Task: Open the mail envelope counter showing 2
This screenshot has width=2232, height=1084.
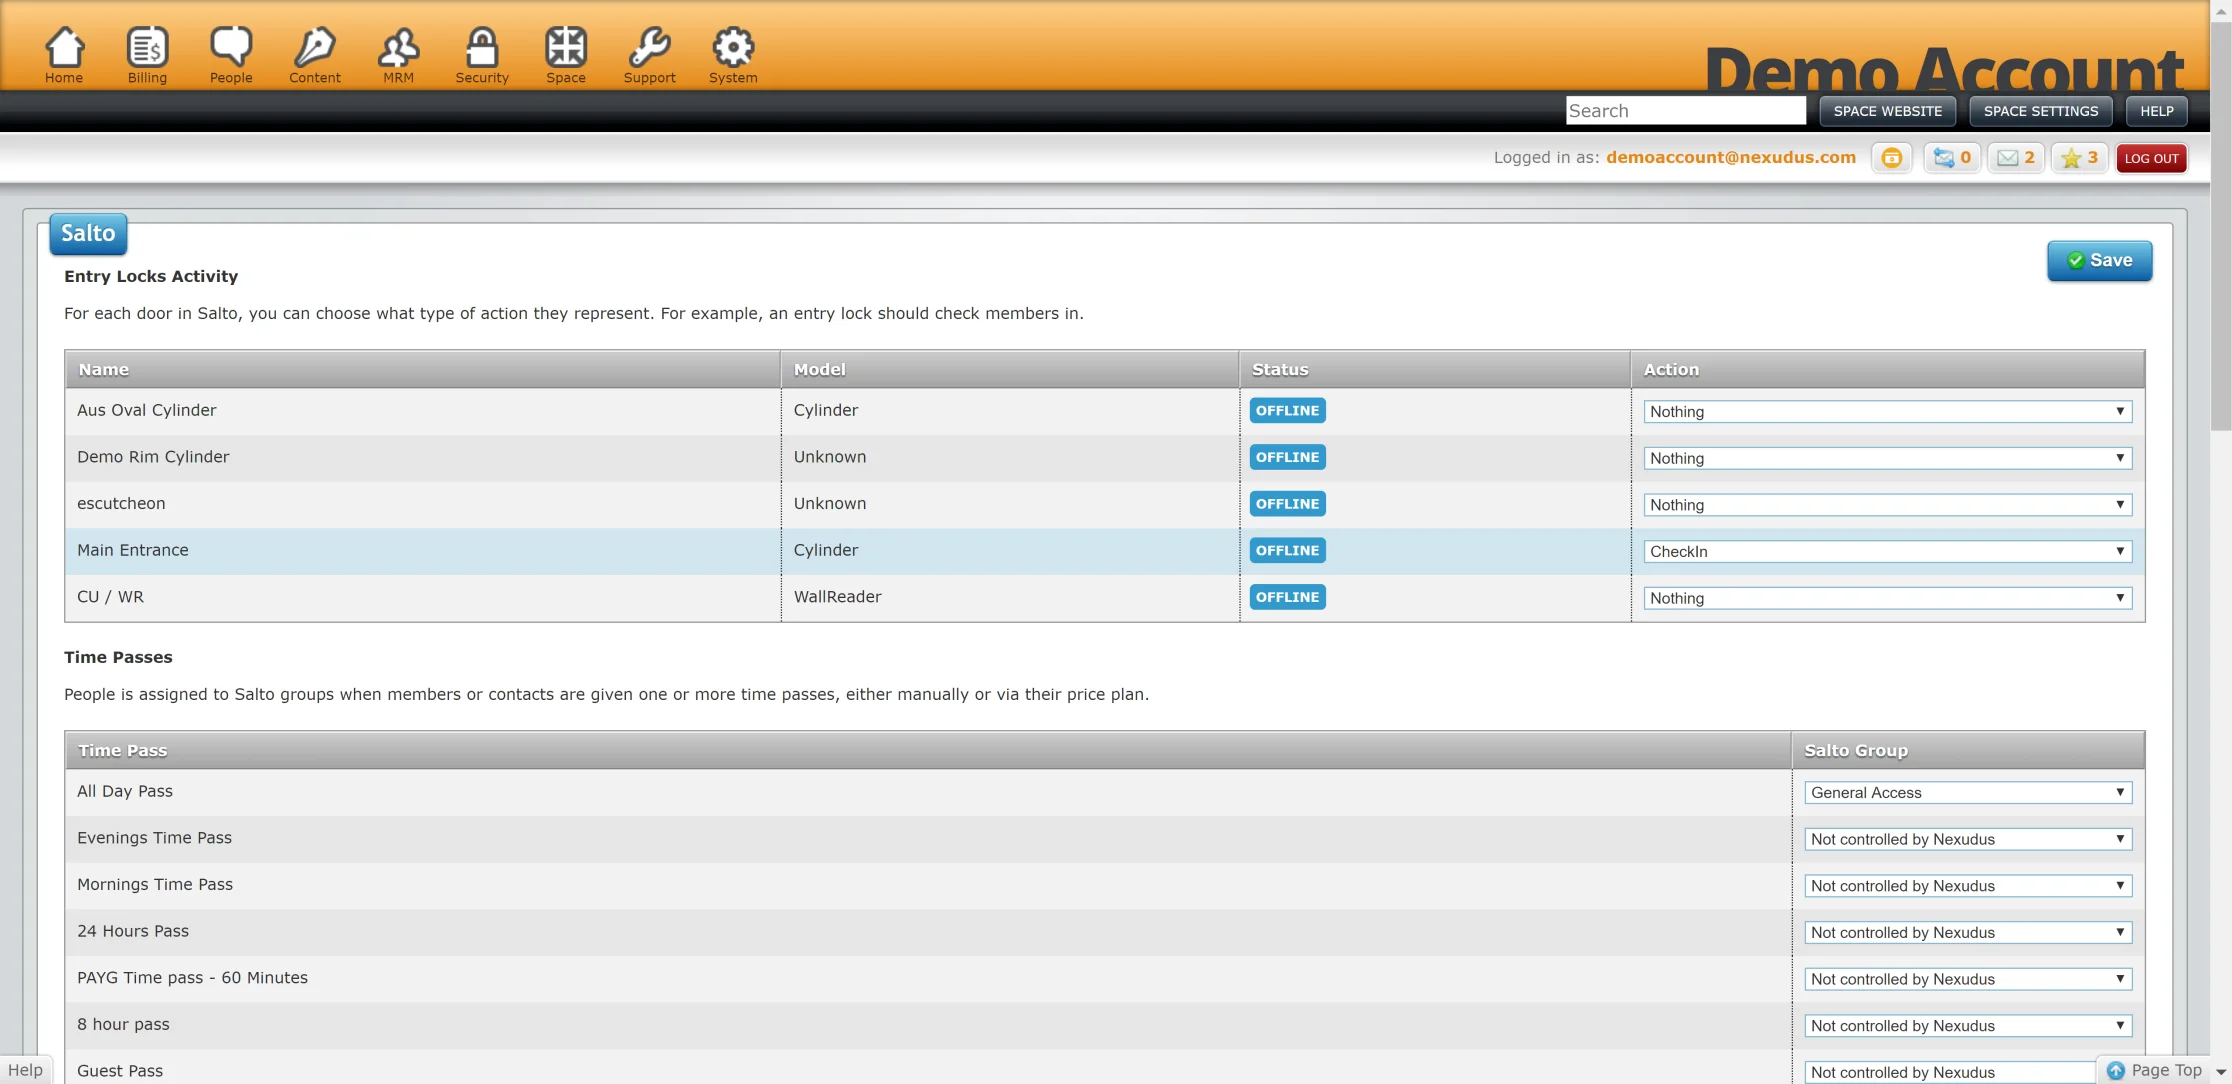Action: tap(2016, 158)
